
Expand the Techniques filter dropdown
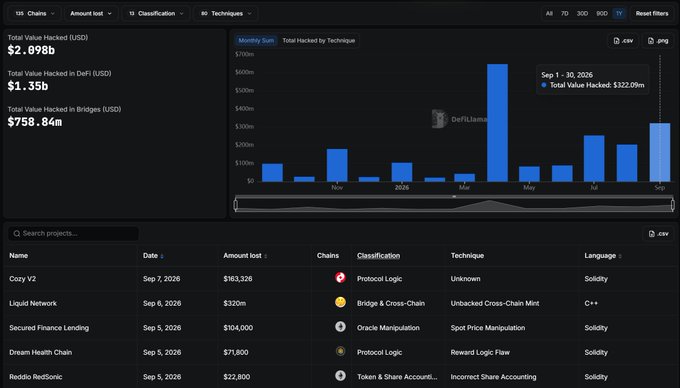click(226, 13)
